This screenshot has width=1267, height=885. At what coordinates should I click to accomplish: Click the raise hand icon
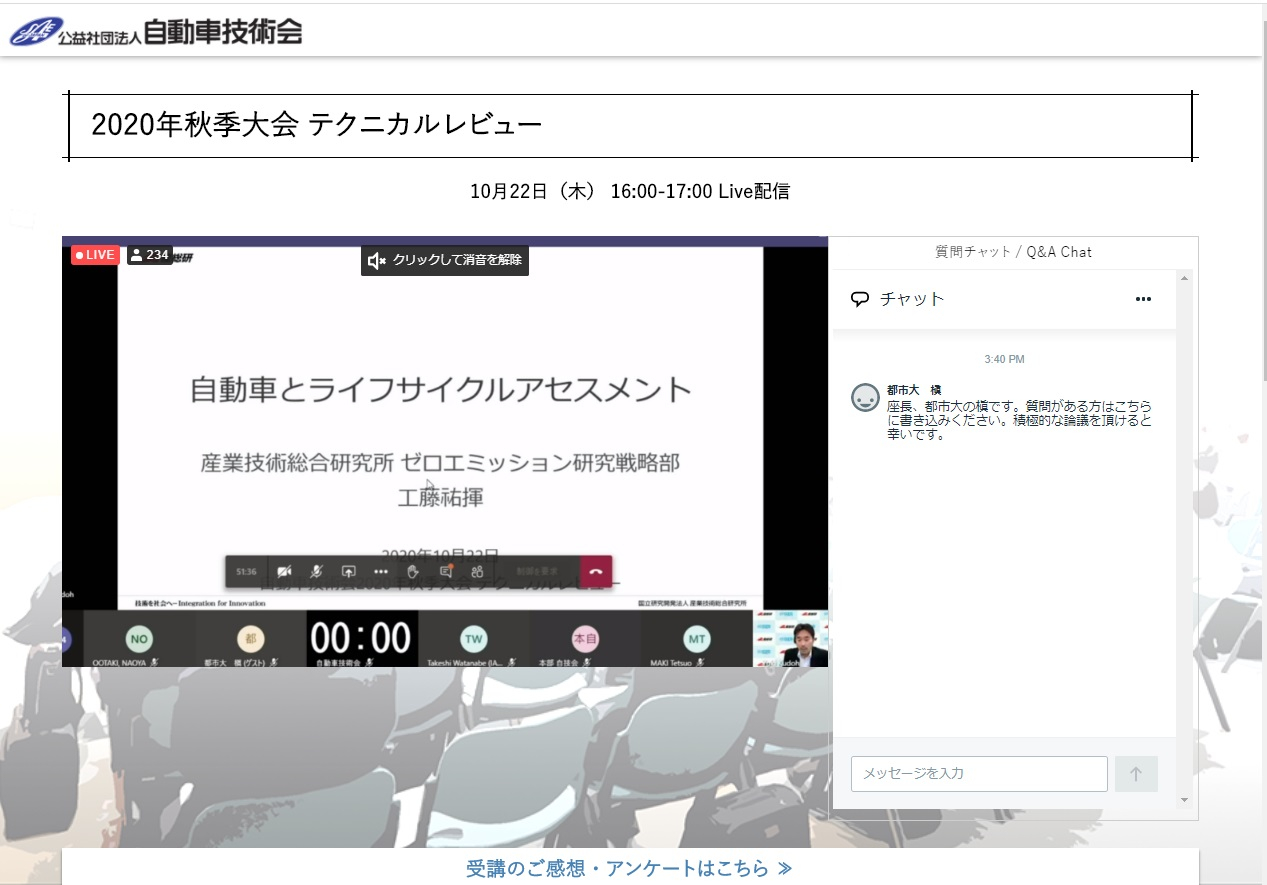pyautogui.click(x=412, y=571)
